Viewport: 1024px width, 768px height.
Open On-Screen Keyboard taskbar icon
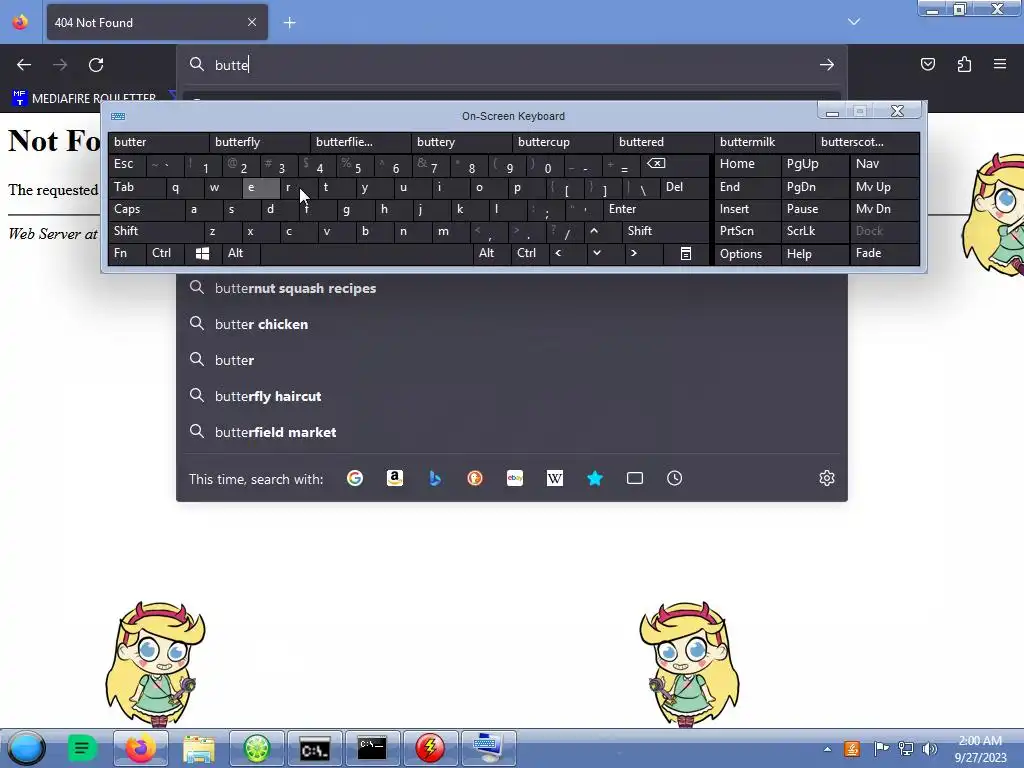click(x=488, y=748)
